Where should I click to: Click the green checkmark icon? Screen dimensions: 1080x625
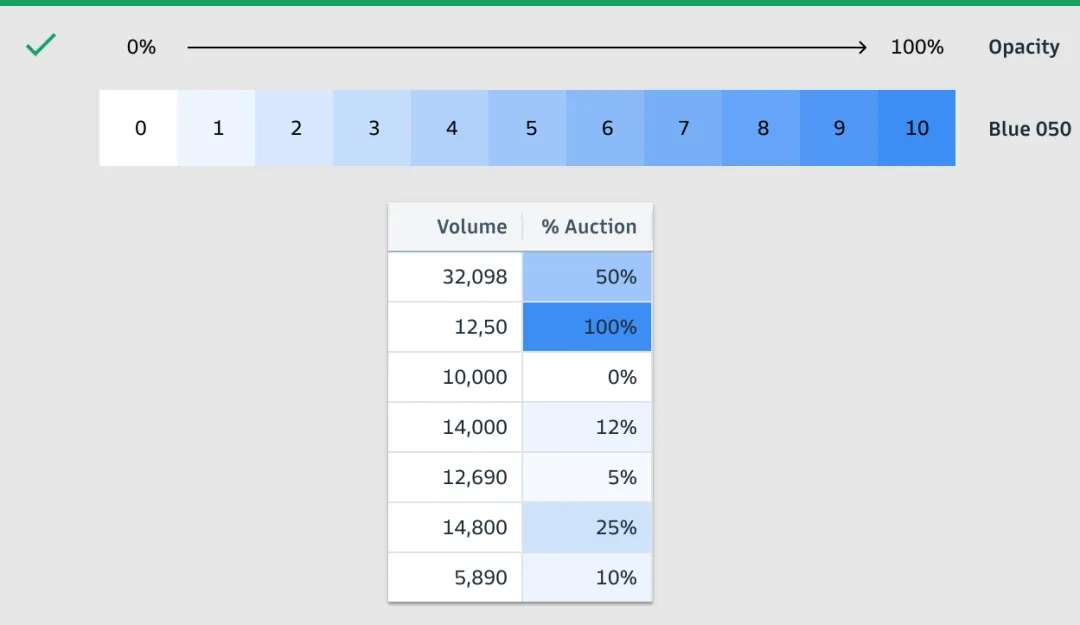[41, 45]
